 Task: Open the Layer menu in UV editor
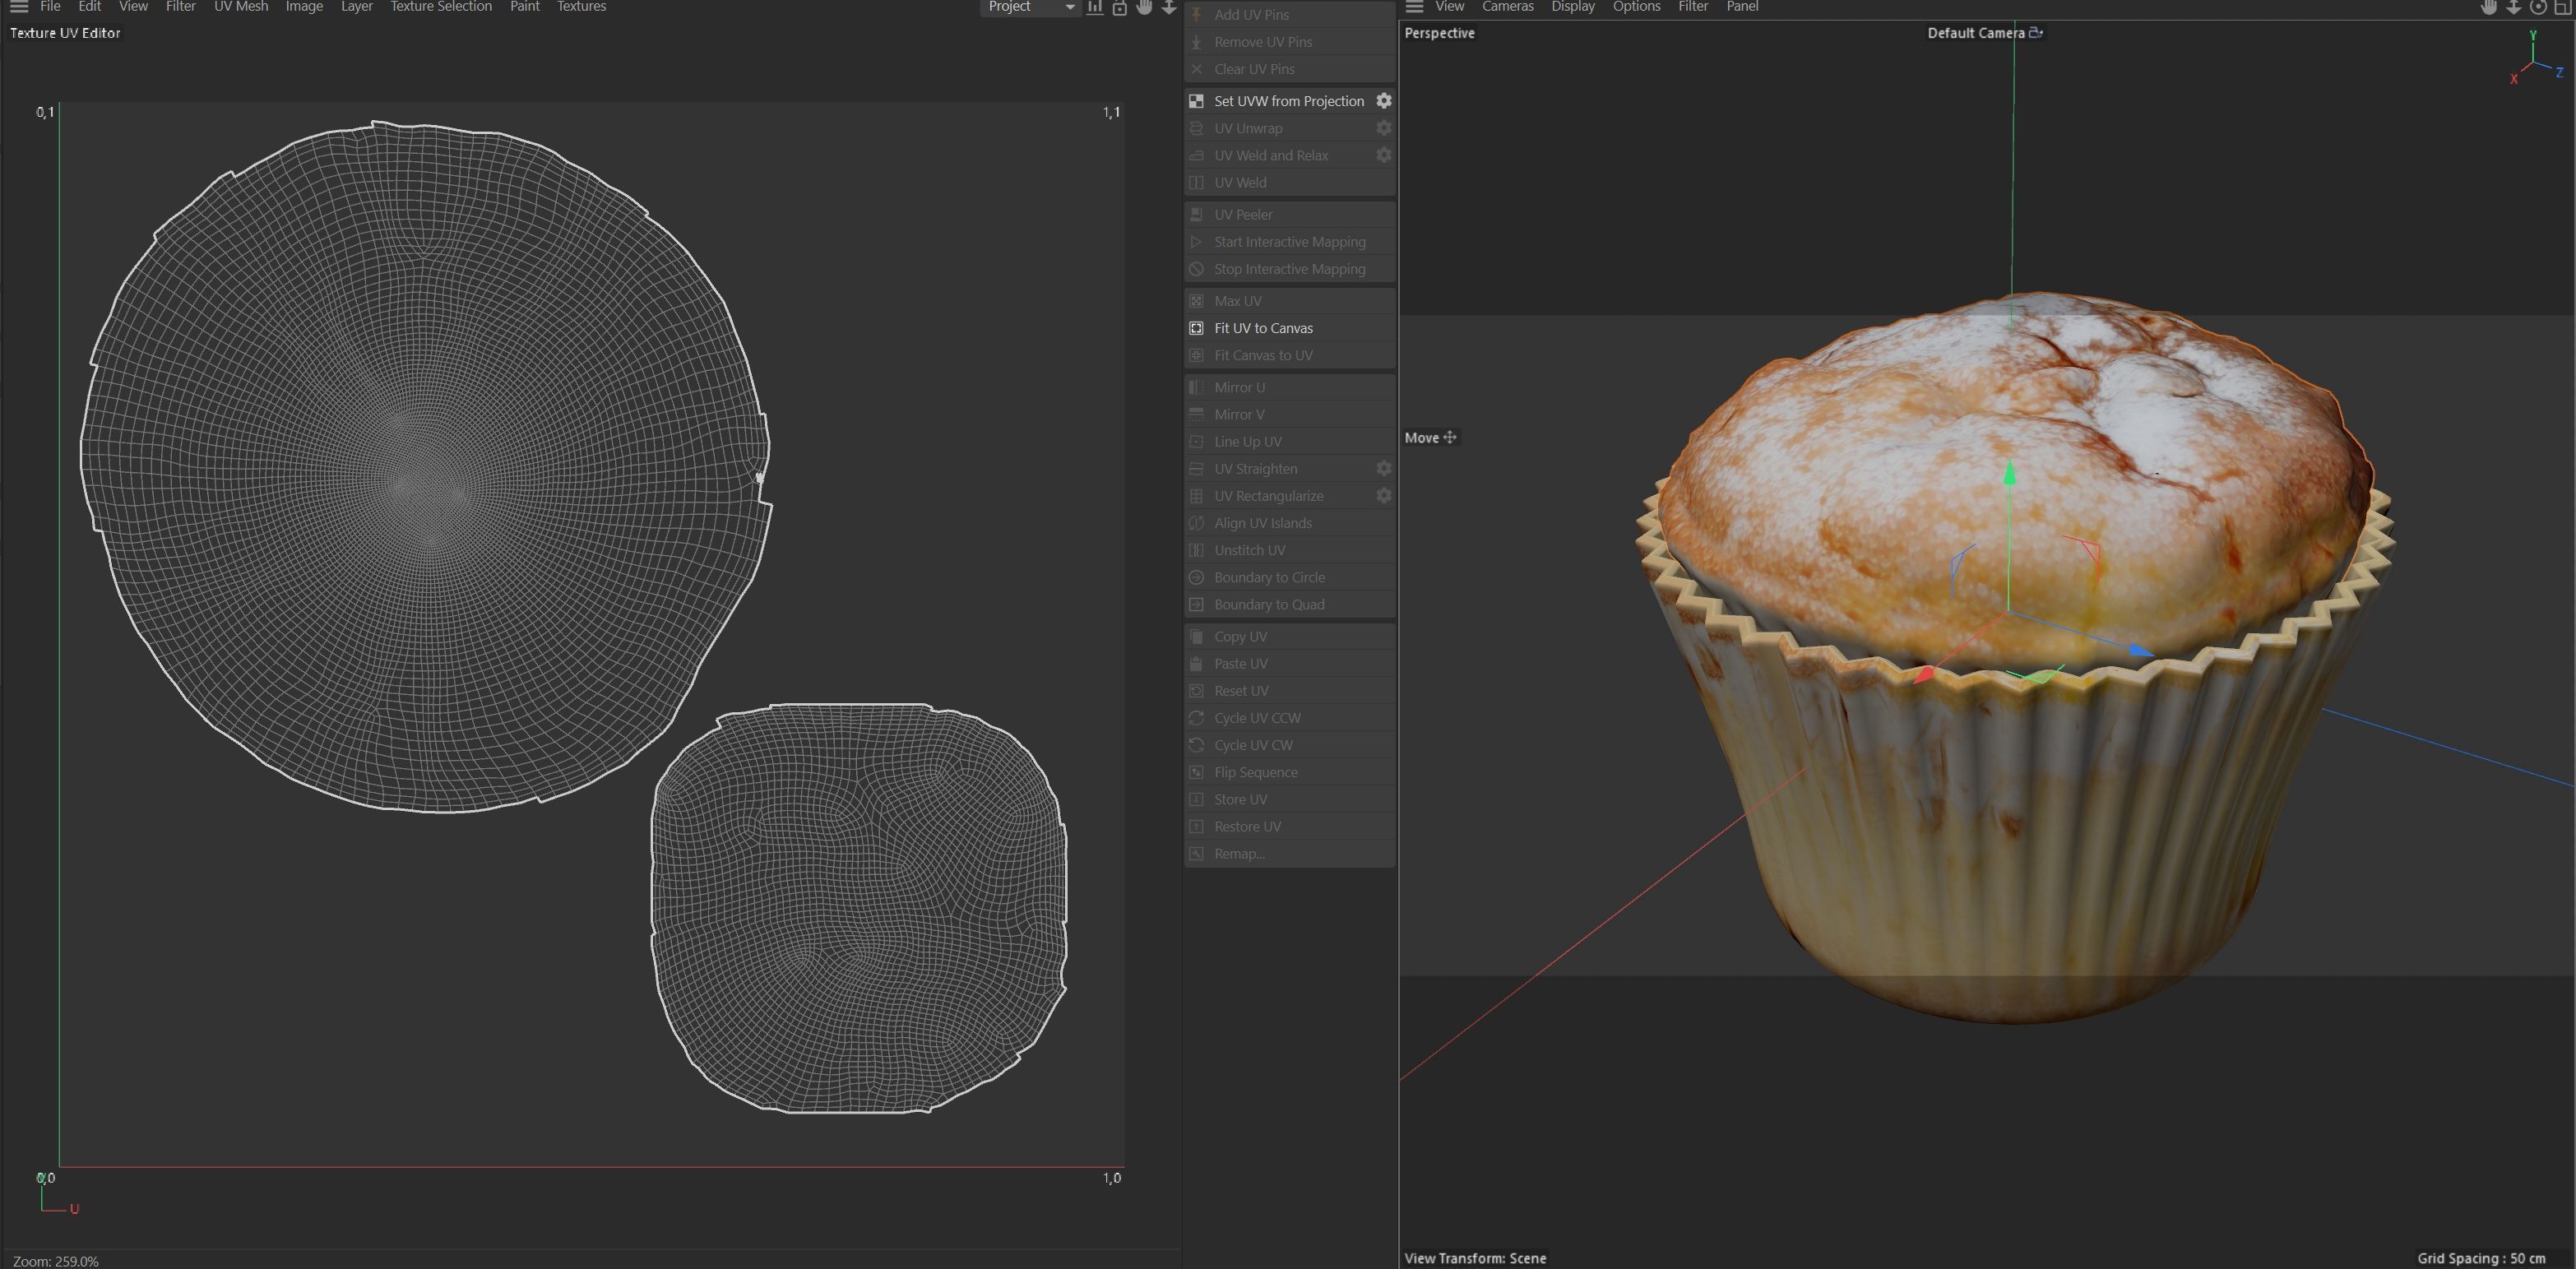coord(357,6)
